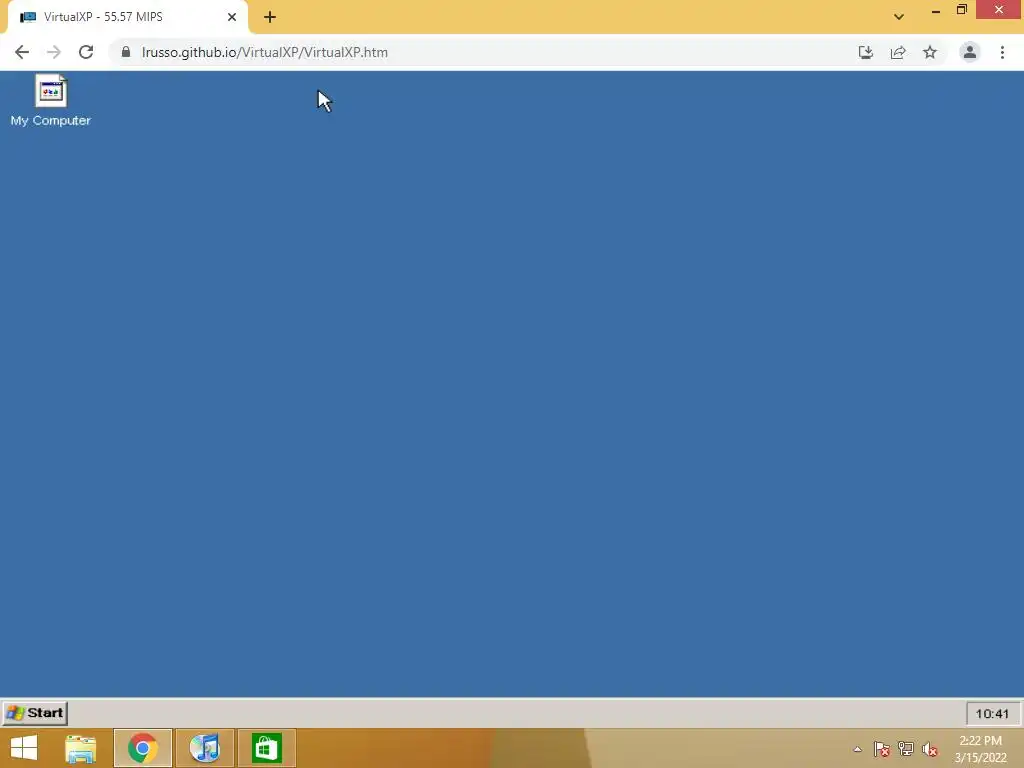Open the Chrome profile avatar menu
The height and width of the screenshot is (768, 1024).
click(970, 52)
